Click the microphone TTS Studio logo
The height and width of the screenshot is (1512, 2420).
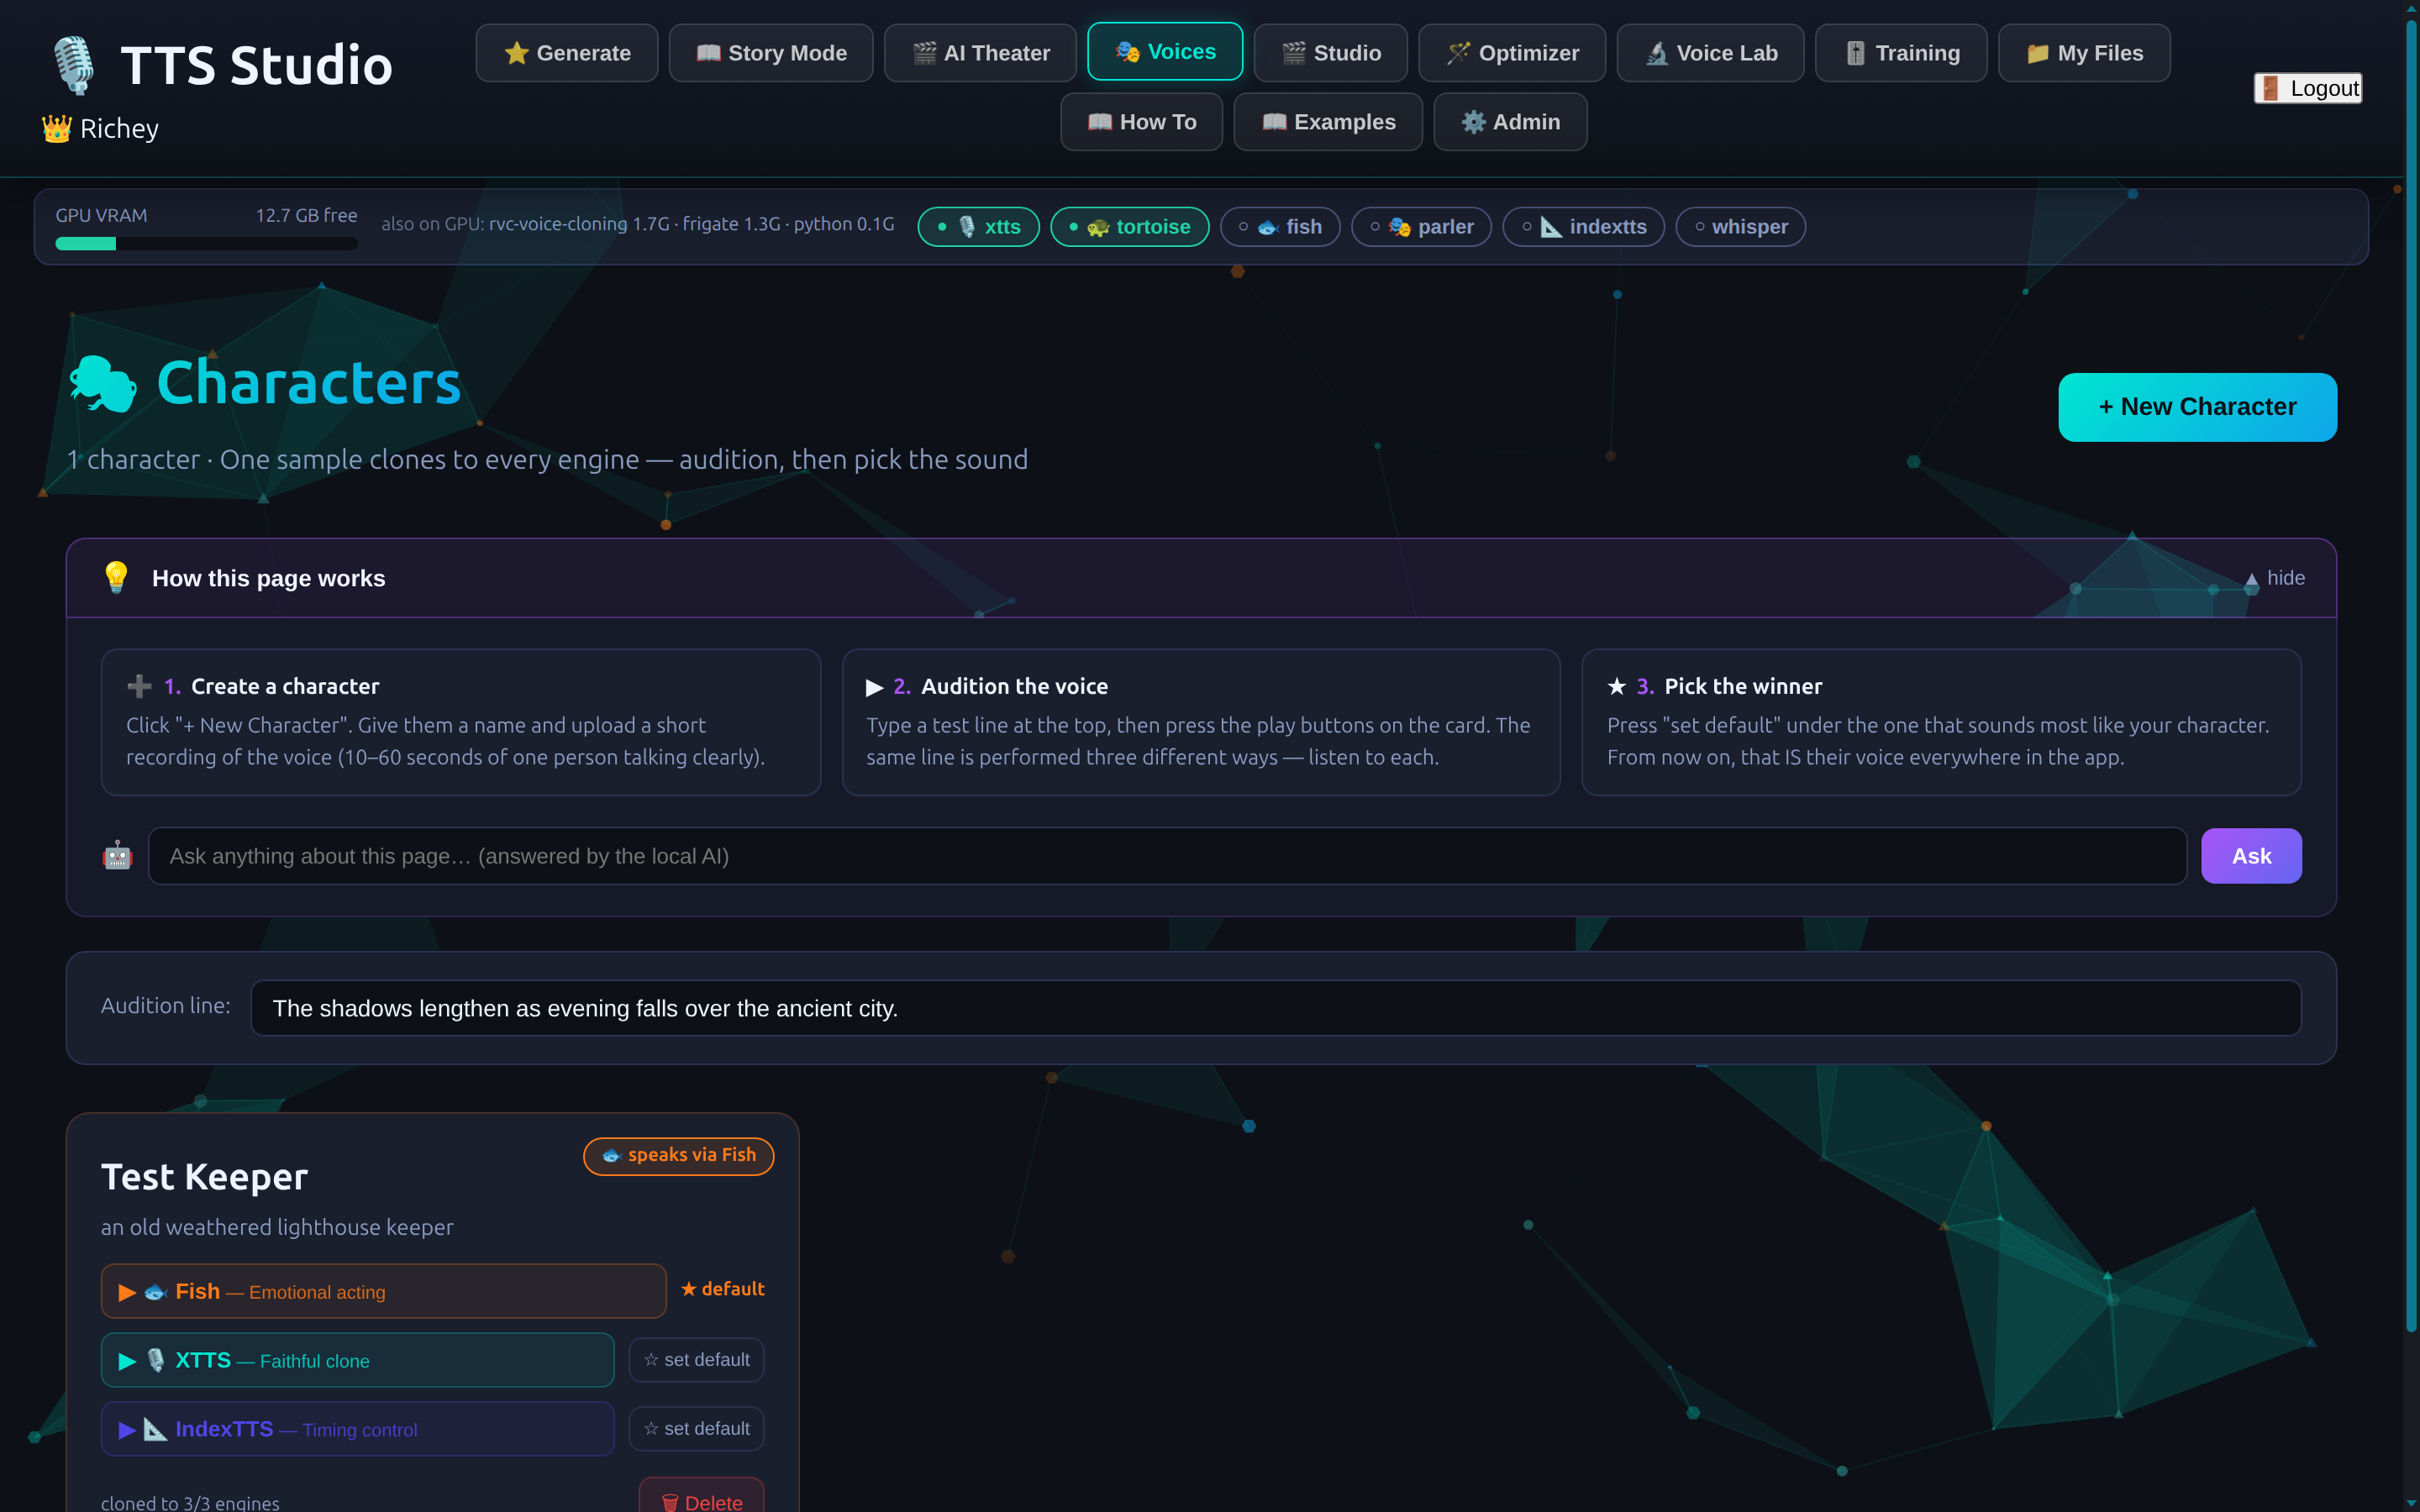(x=72, y=65)
